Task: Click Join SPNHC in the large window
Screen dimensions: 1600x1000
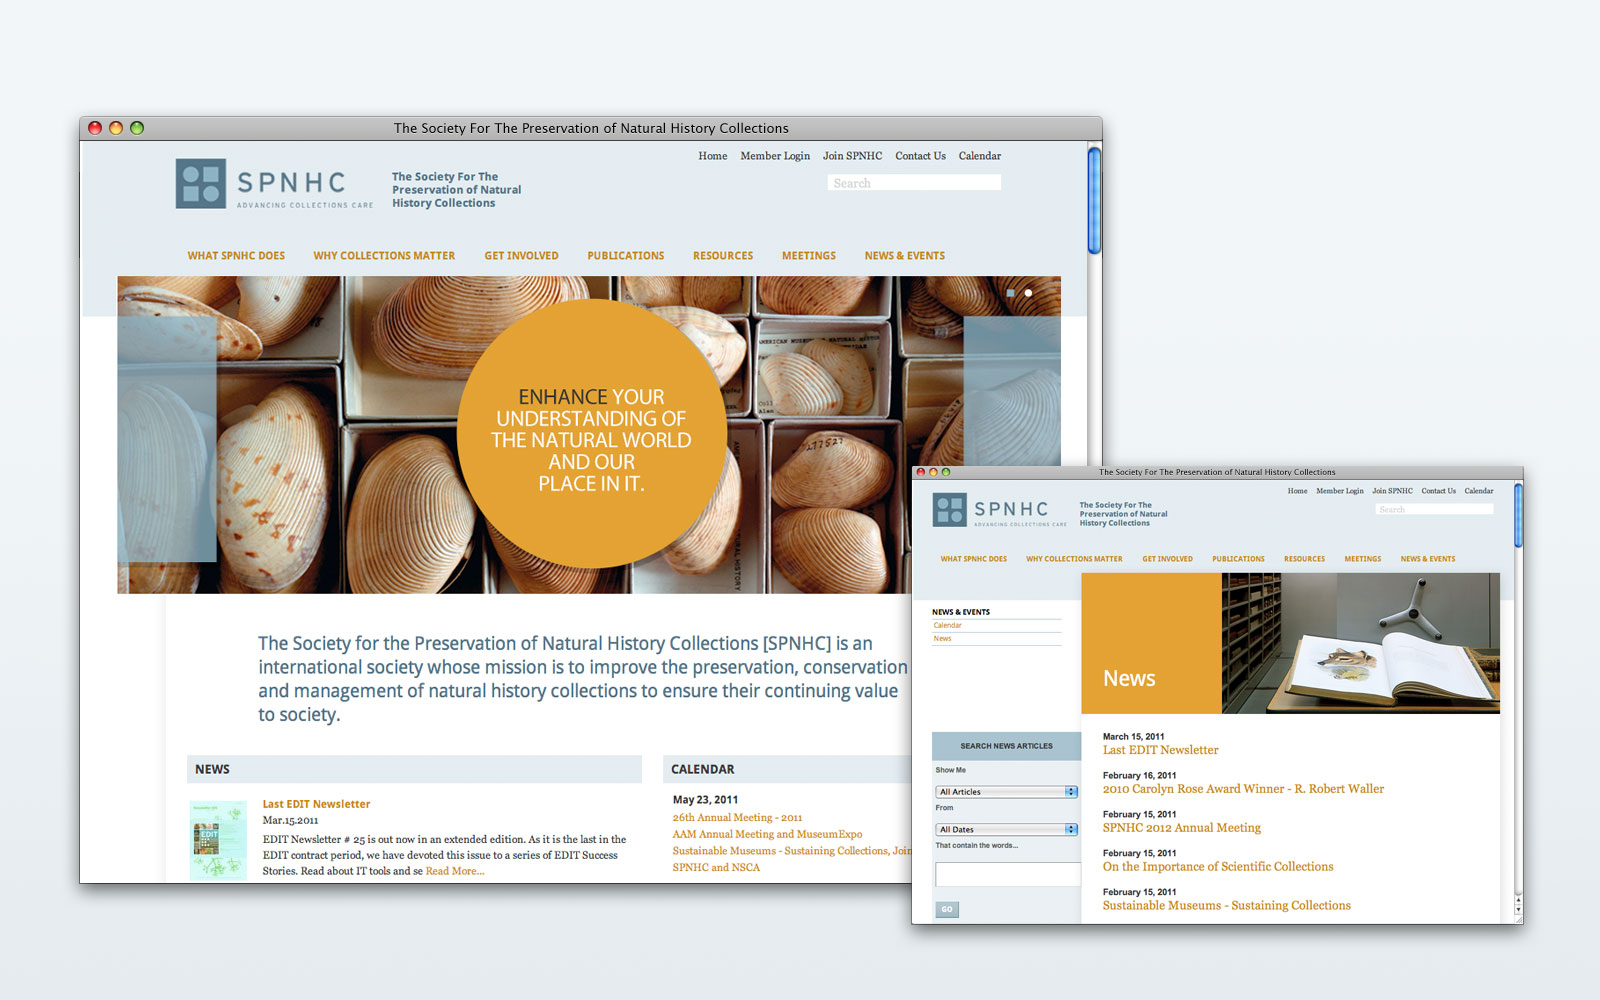Action: 852,156
